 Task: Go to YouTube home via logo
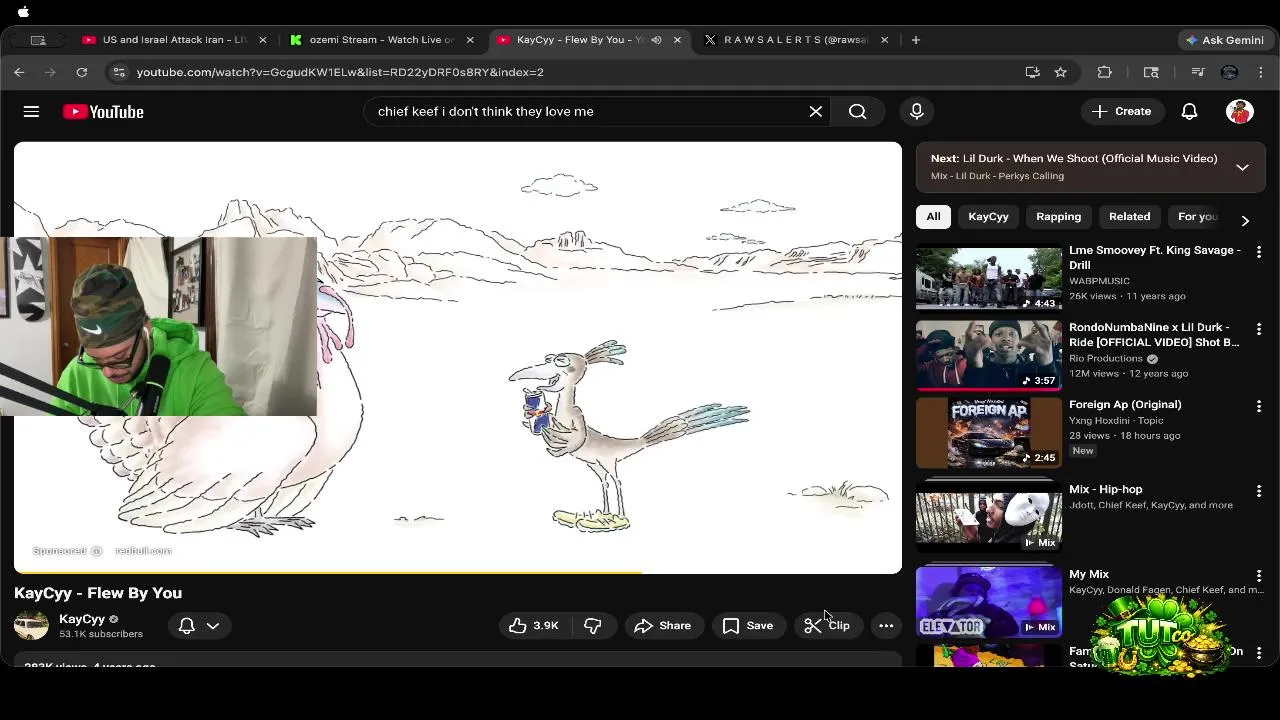click(103, 111)
